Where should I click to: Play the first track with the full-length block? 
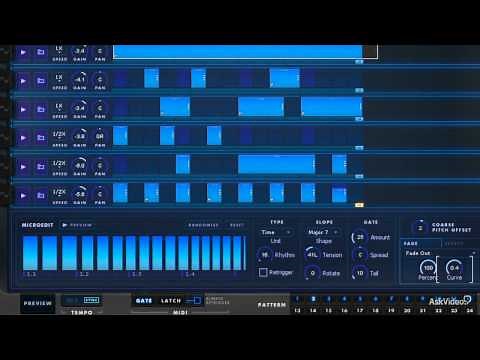point(23,52)
